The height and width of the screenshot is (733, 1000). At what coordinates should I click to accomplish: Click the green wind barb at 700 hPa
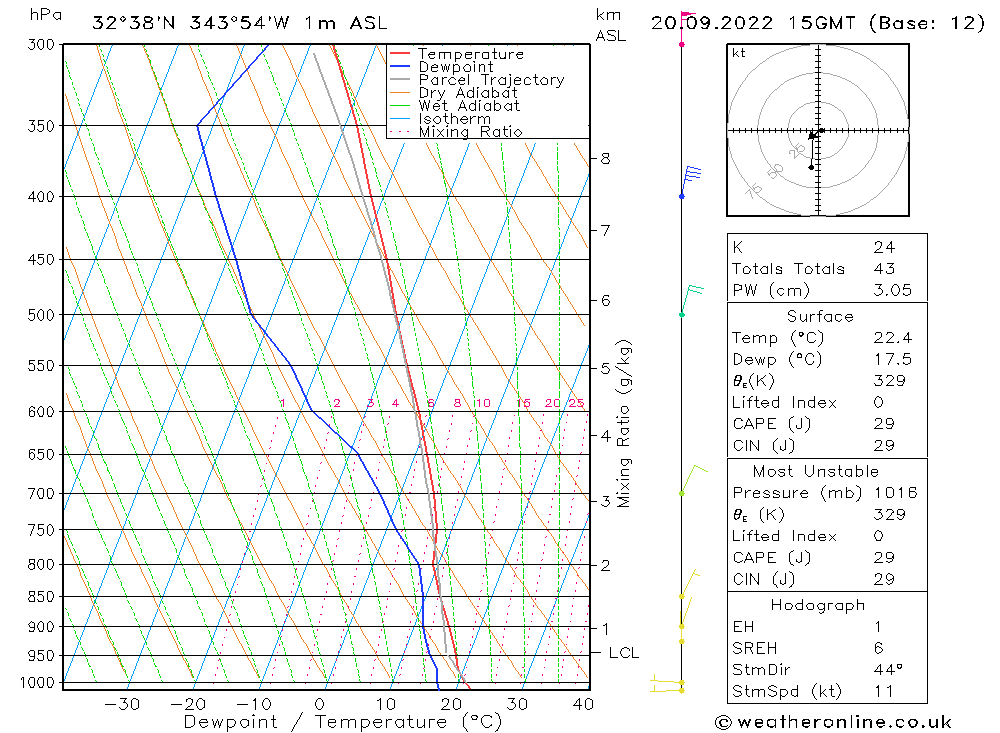coord(693,480)
